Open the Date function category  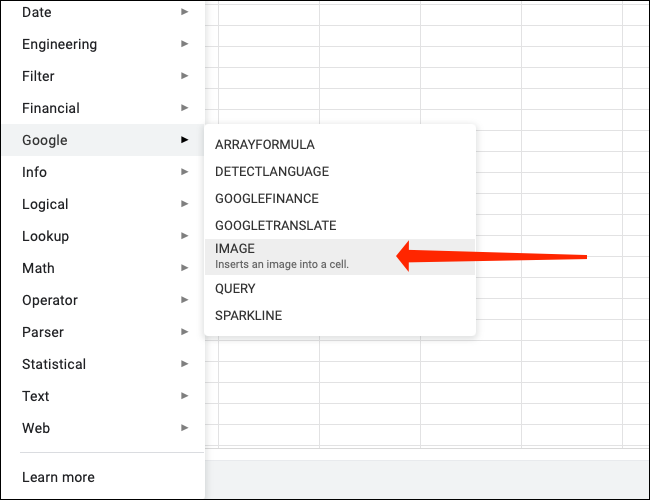37,12
